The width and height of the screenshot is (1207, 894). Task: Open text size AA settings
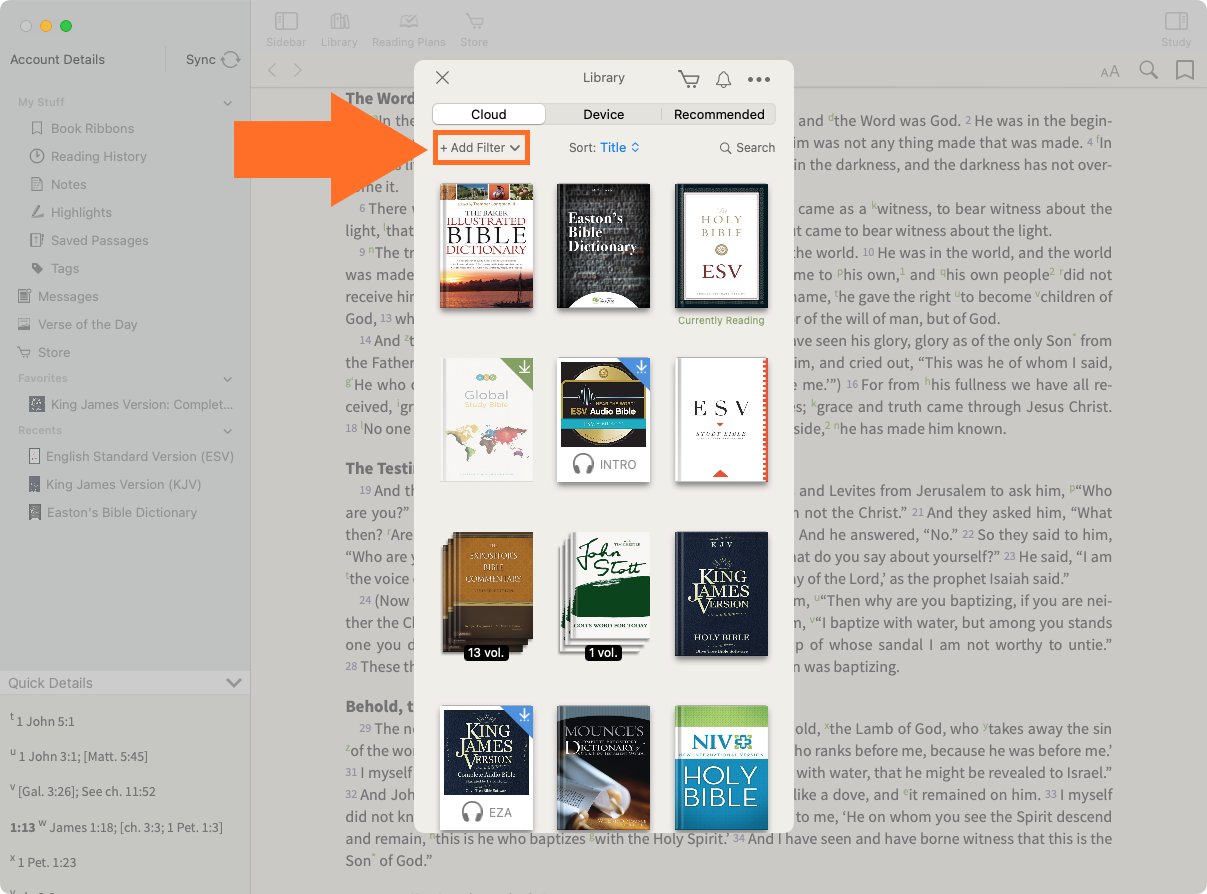pyautogui.click(x=1110, y=71)
